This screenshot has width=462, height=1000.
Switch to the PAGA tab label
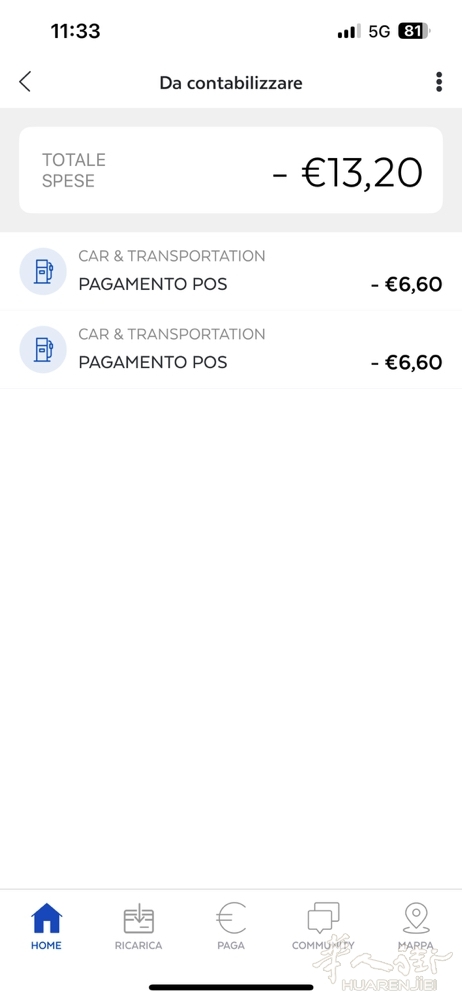(x=231, y=945)
